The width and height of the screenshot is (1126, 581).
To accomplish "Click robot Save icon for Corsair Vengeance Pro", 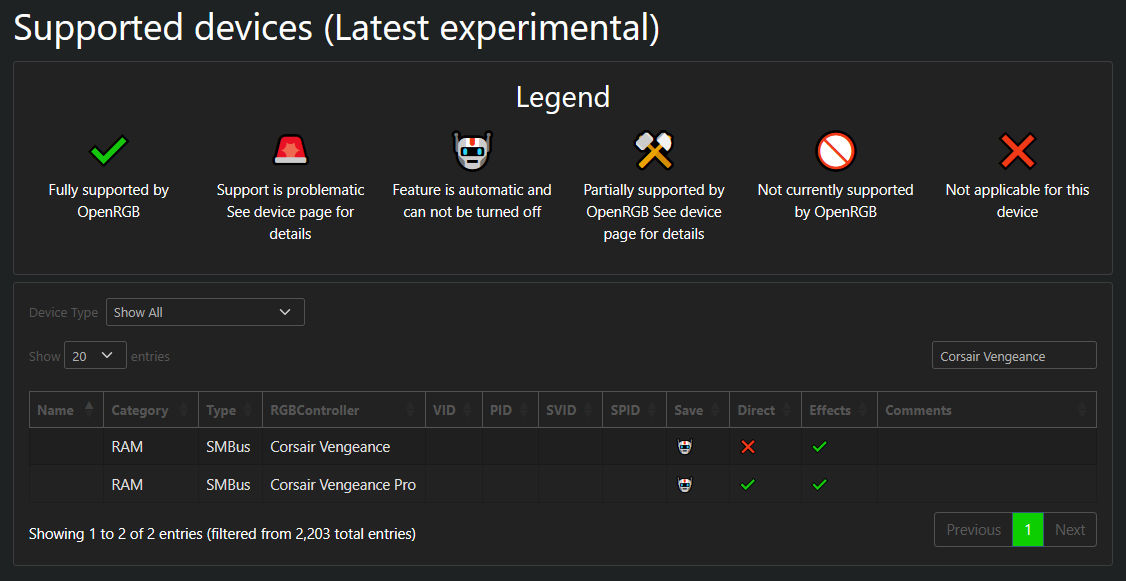I will (x=685, y=485).
